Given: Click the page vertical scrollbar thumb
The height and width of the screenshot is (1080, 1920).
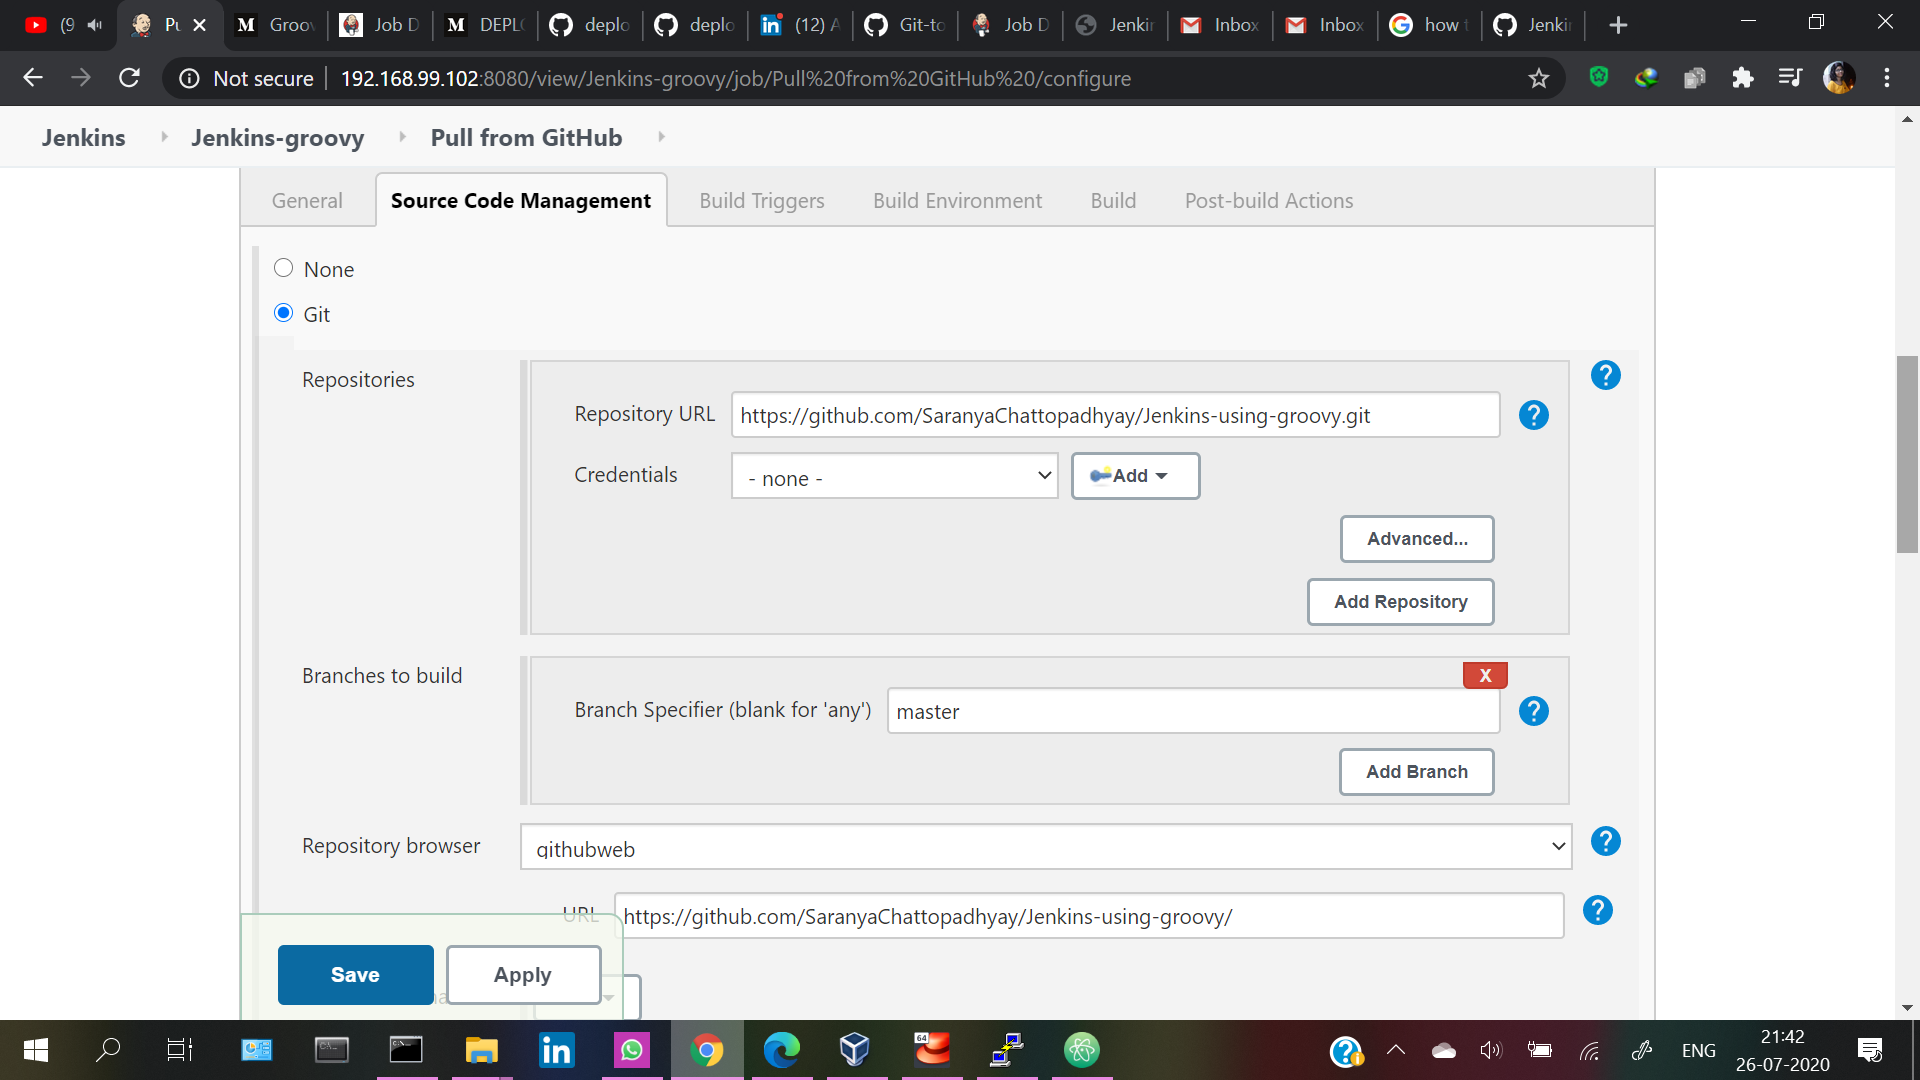Looking at the screenshot, I should pos(1907,455).
